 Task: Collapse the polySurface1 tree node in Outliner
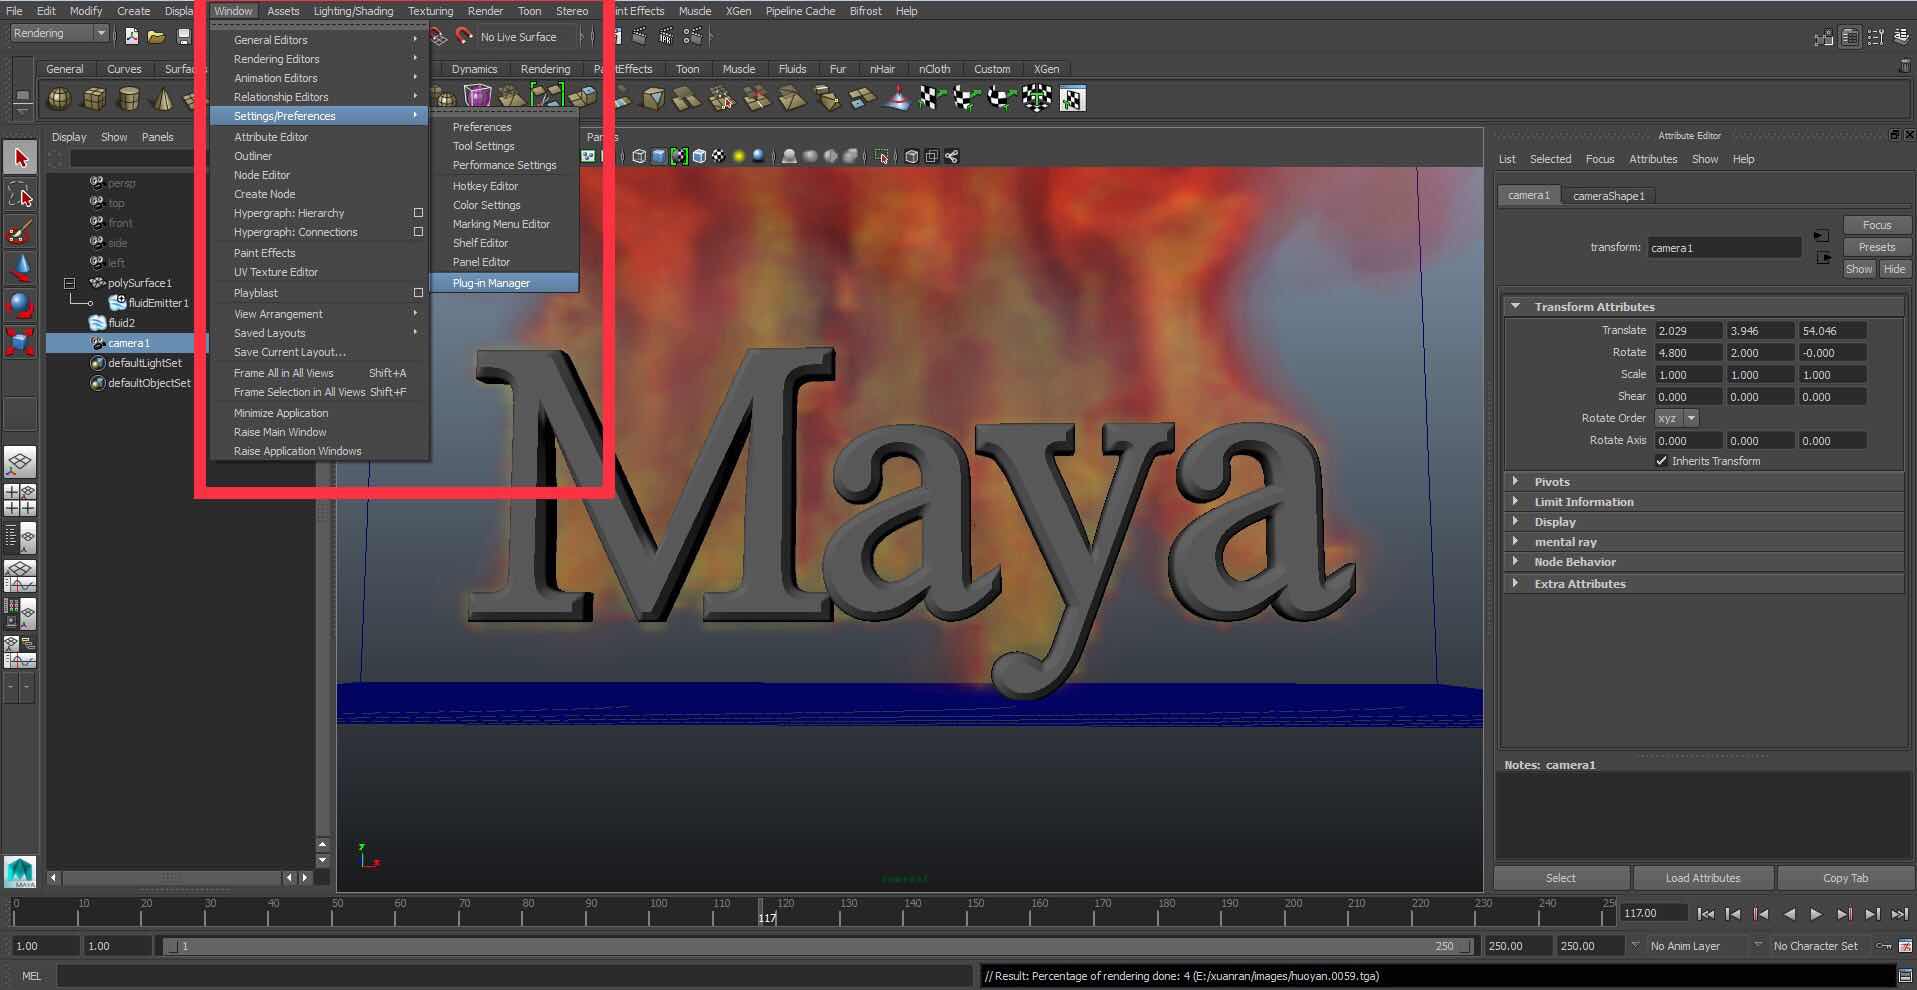click(x=70, y=283)
